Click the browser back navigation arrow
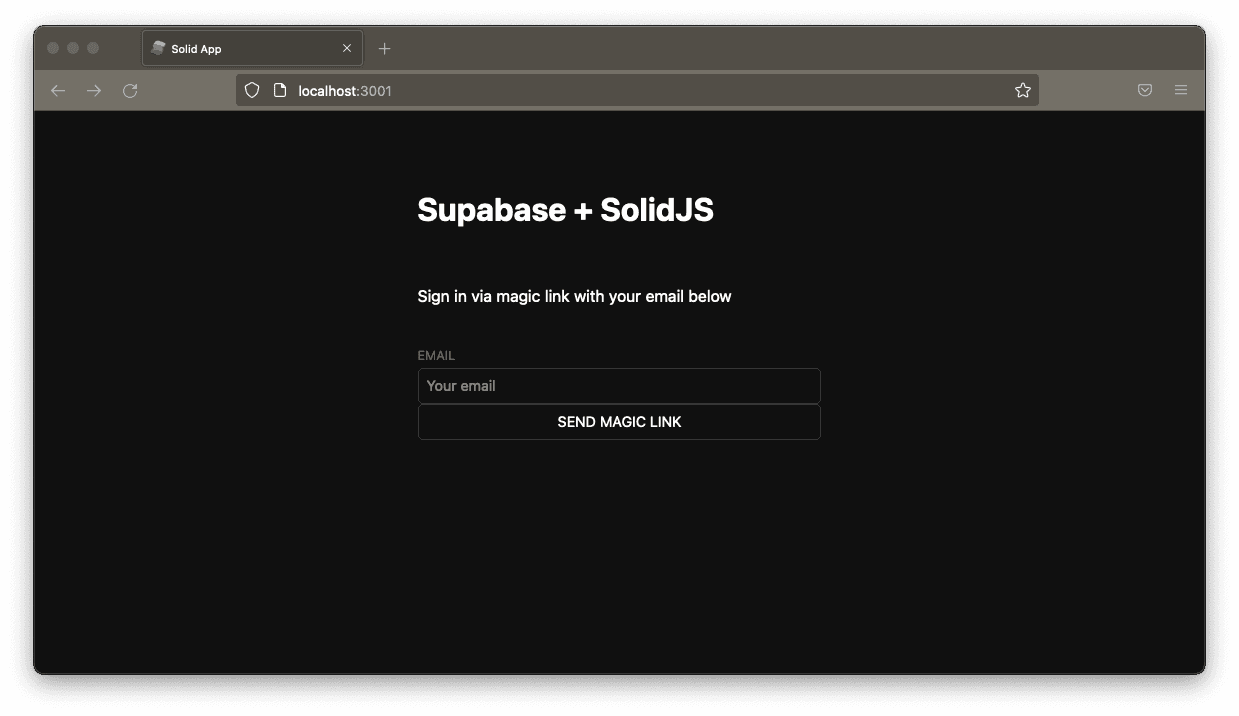This screenshot has height=716, width=1239. click(x=57, y=90)
